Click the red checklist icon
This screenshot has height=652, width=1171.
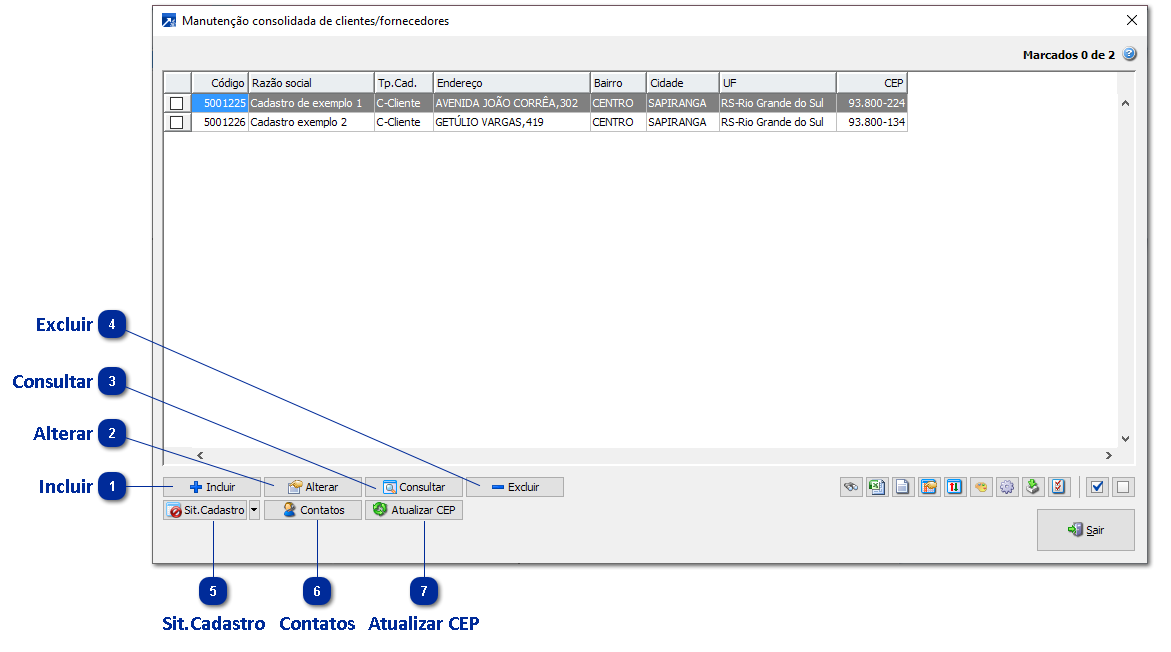coord(1059,487)
